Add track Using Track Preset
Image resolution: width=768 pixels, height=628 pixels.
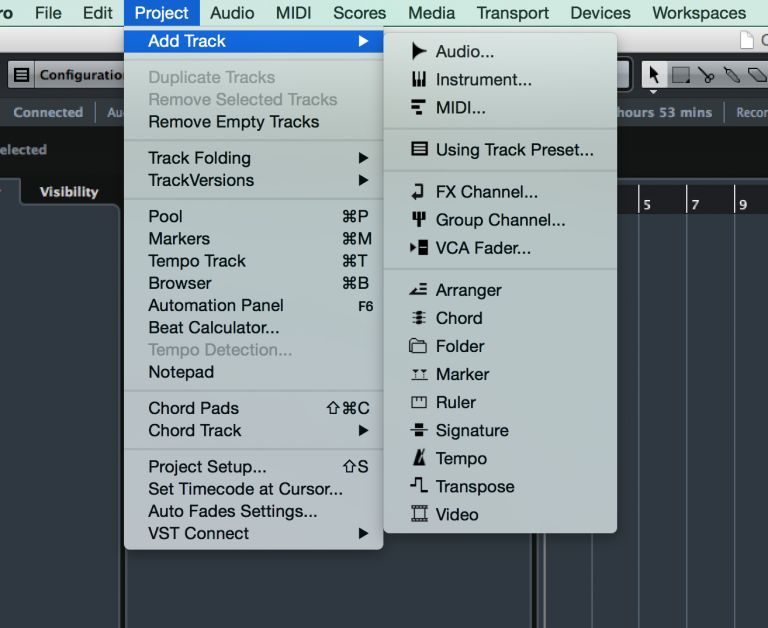pyautogui.click(x=500, y=149)
